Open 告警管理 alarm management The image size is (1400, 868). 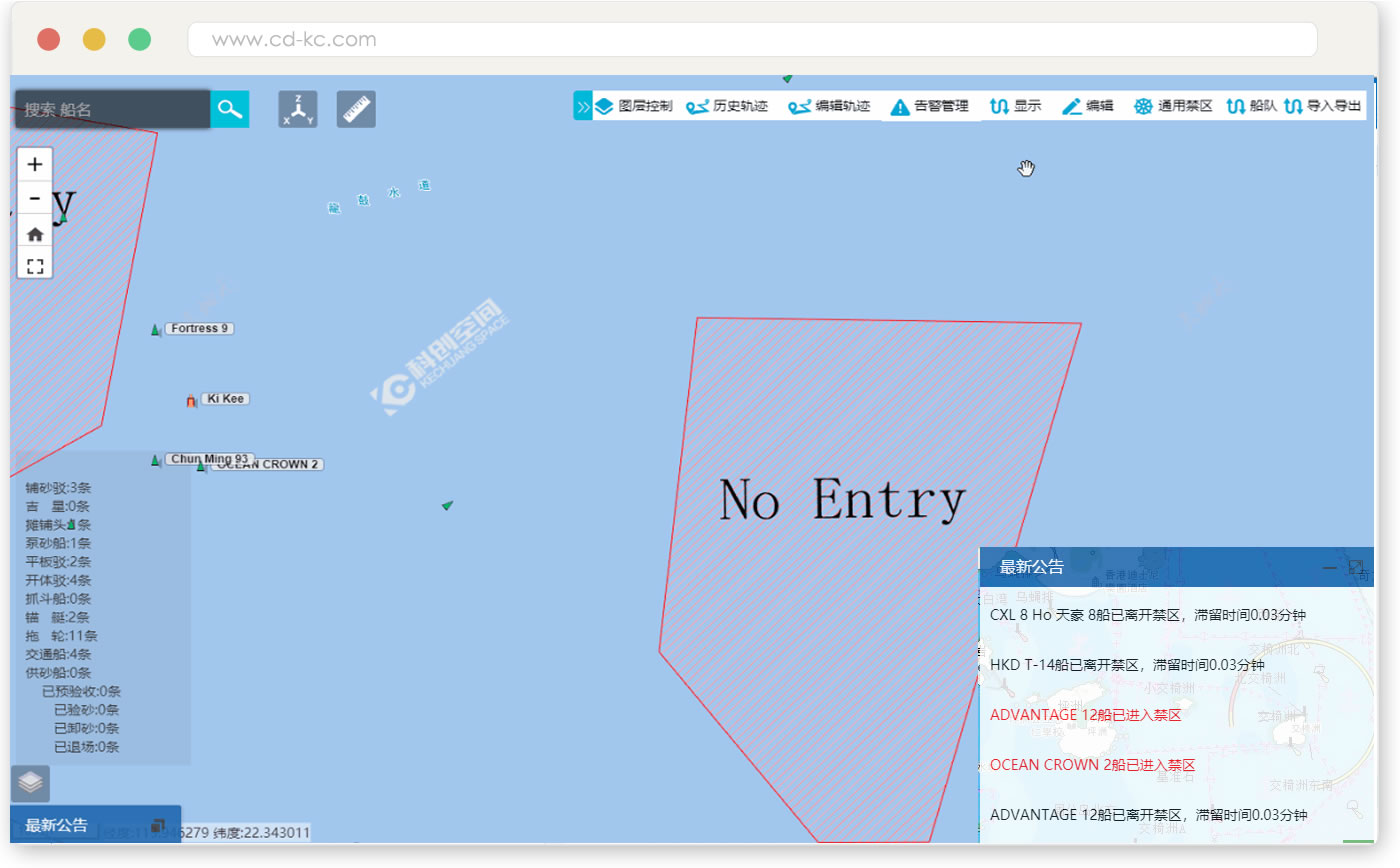(x=930, y=106)
